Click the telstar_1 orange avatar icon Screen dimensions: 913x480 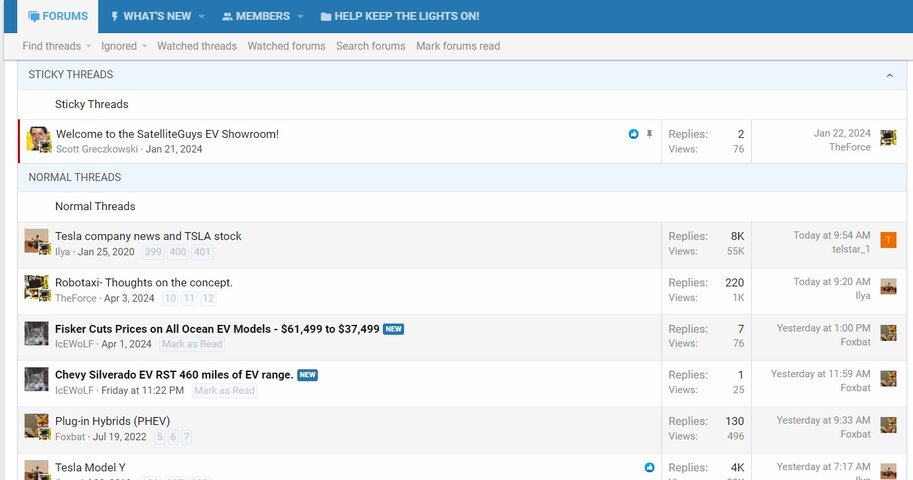tap(888, 240)
